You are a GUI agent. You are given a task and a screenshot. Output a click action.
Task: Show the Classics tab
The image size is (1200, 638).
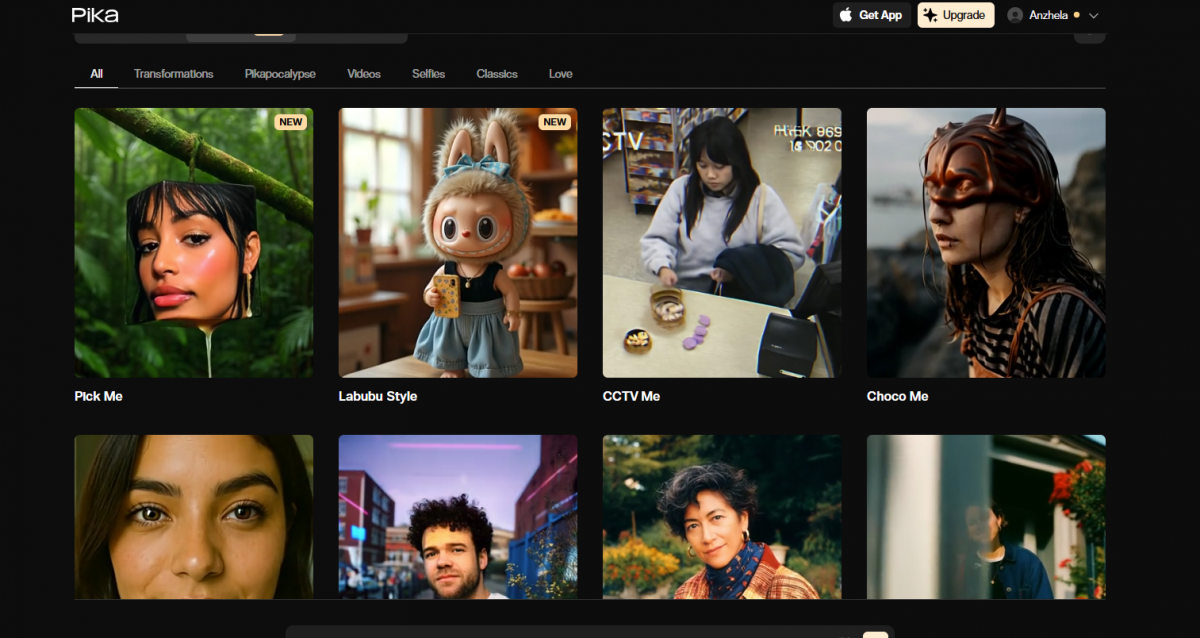(497, 74)
